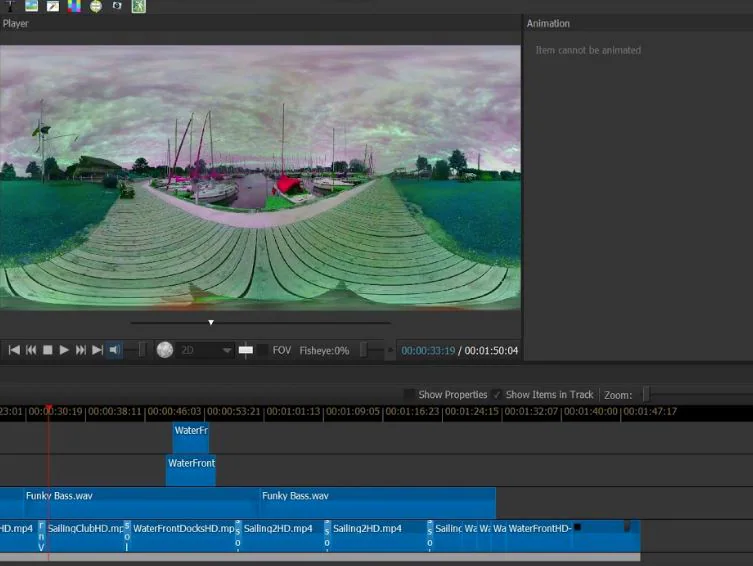Viewport: 753px width, 566px height.
Task: Click the add image icon
Action: [31, 6]
